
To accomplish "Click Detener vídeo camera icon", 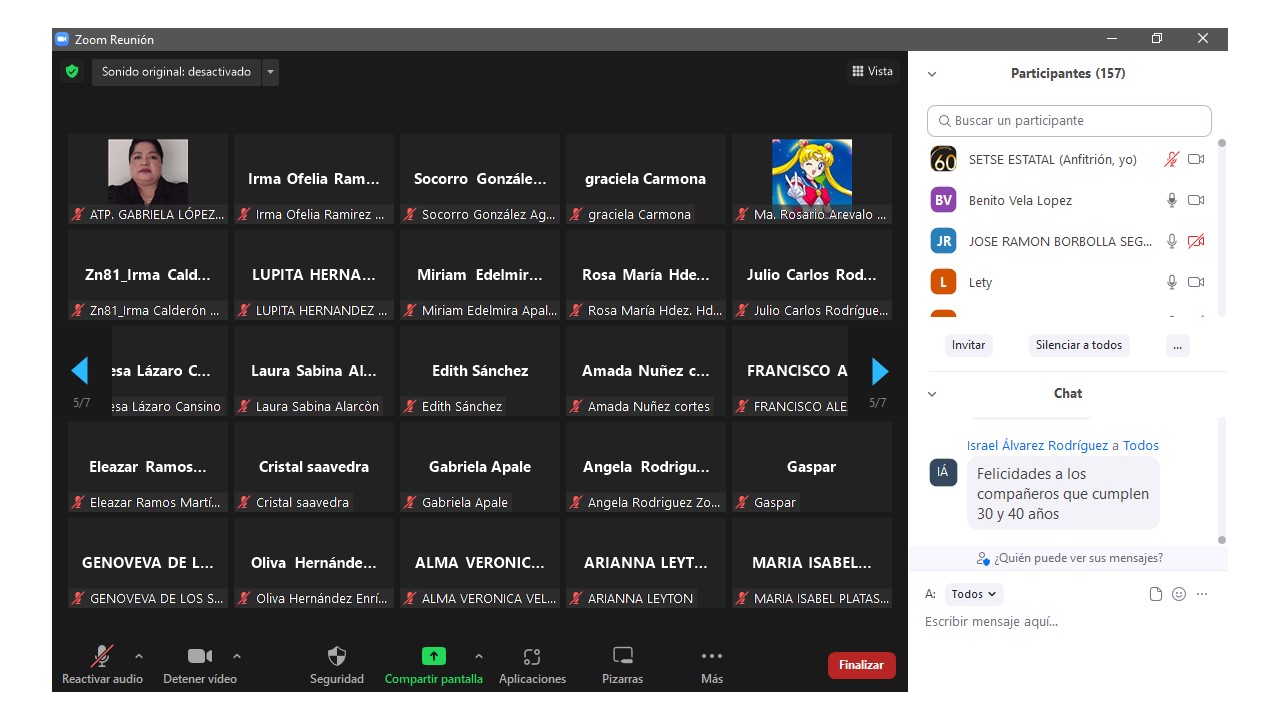I will coord(200,656).
